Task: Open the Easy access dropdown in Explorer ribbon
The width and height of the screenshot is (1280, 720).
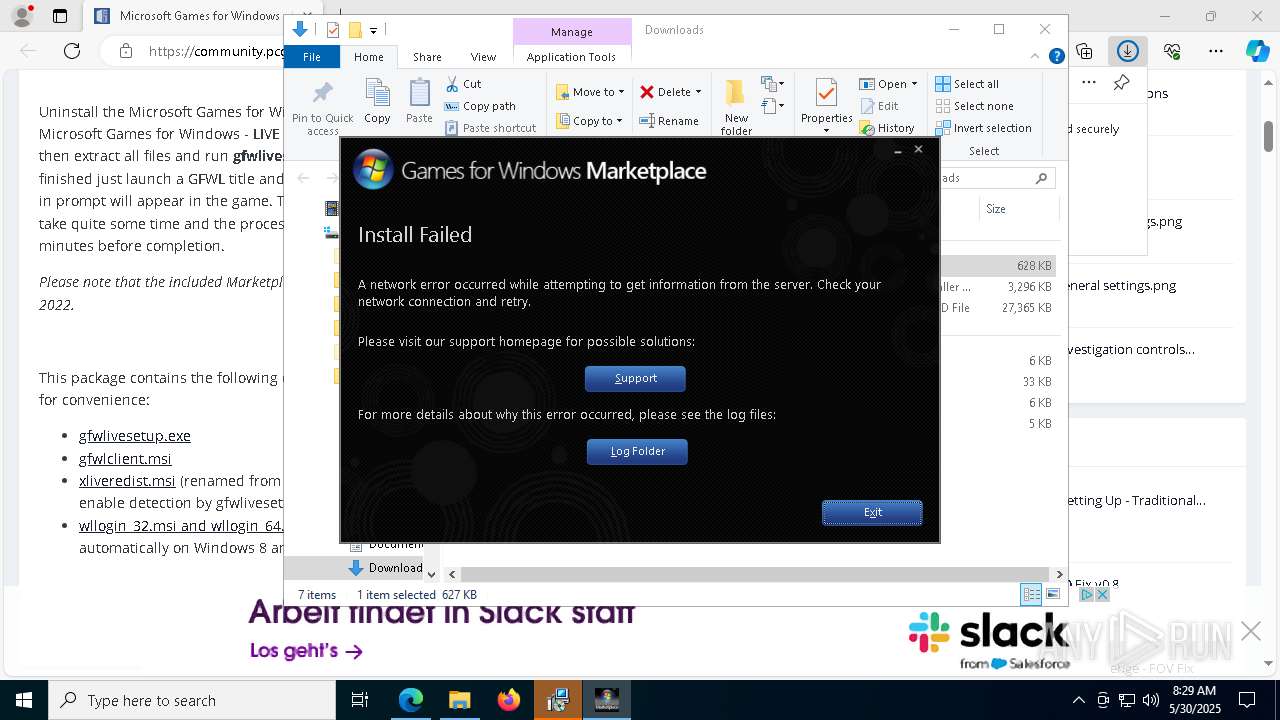Action: point(772,104)
